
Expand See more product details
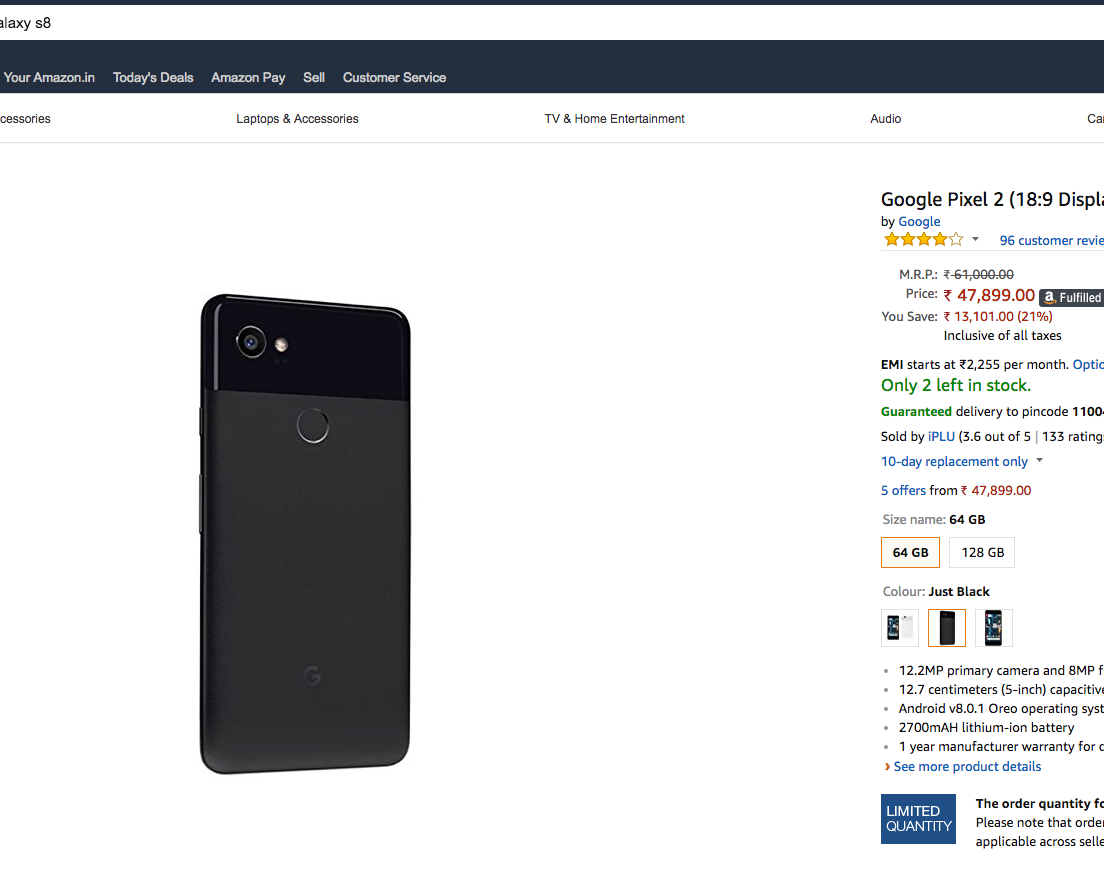click(x=967, y=767)
